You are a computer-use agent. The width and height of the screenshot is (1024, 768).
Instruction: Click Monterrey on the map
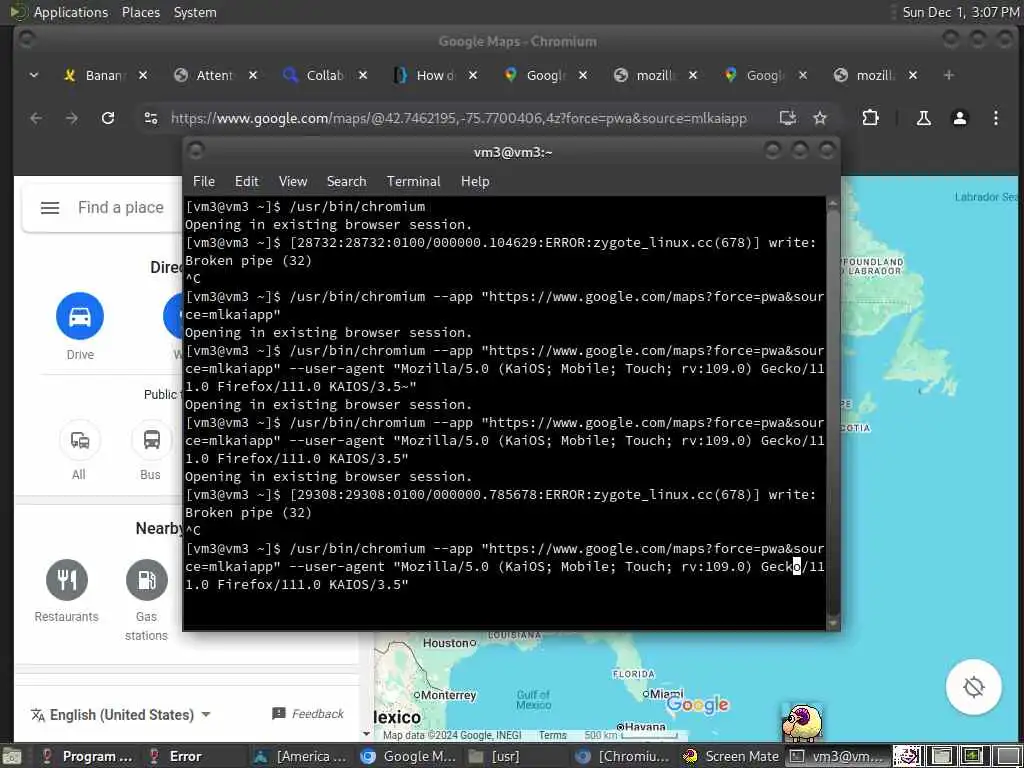[445, 695]
